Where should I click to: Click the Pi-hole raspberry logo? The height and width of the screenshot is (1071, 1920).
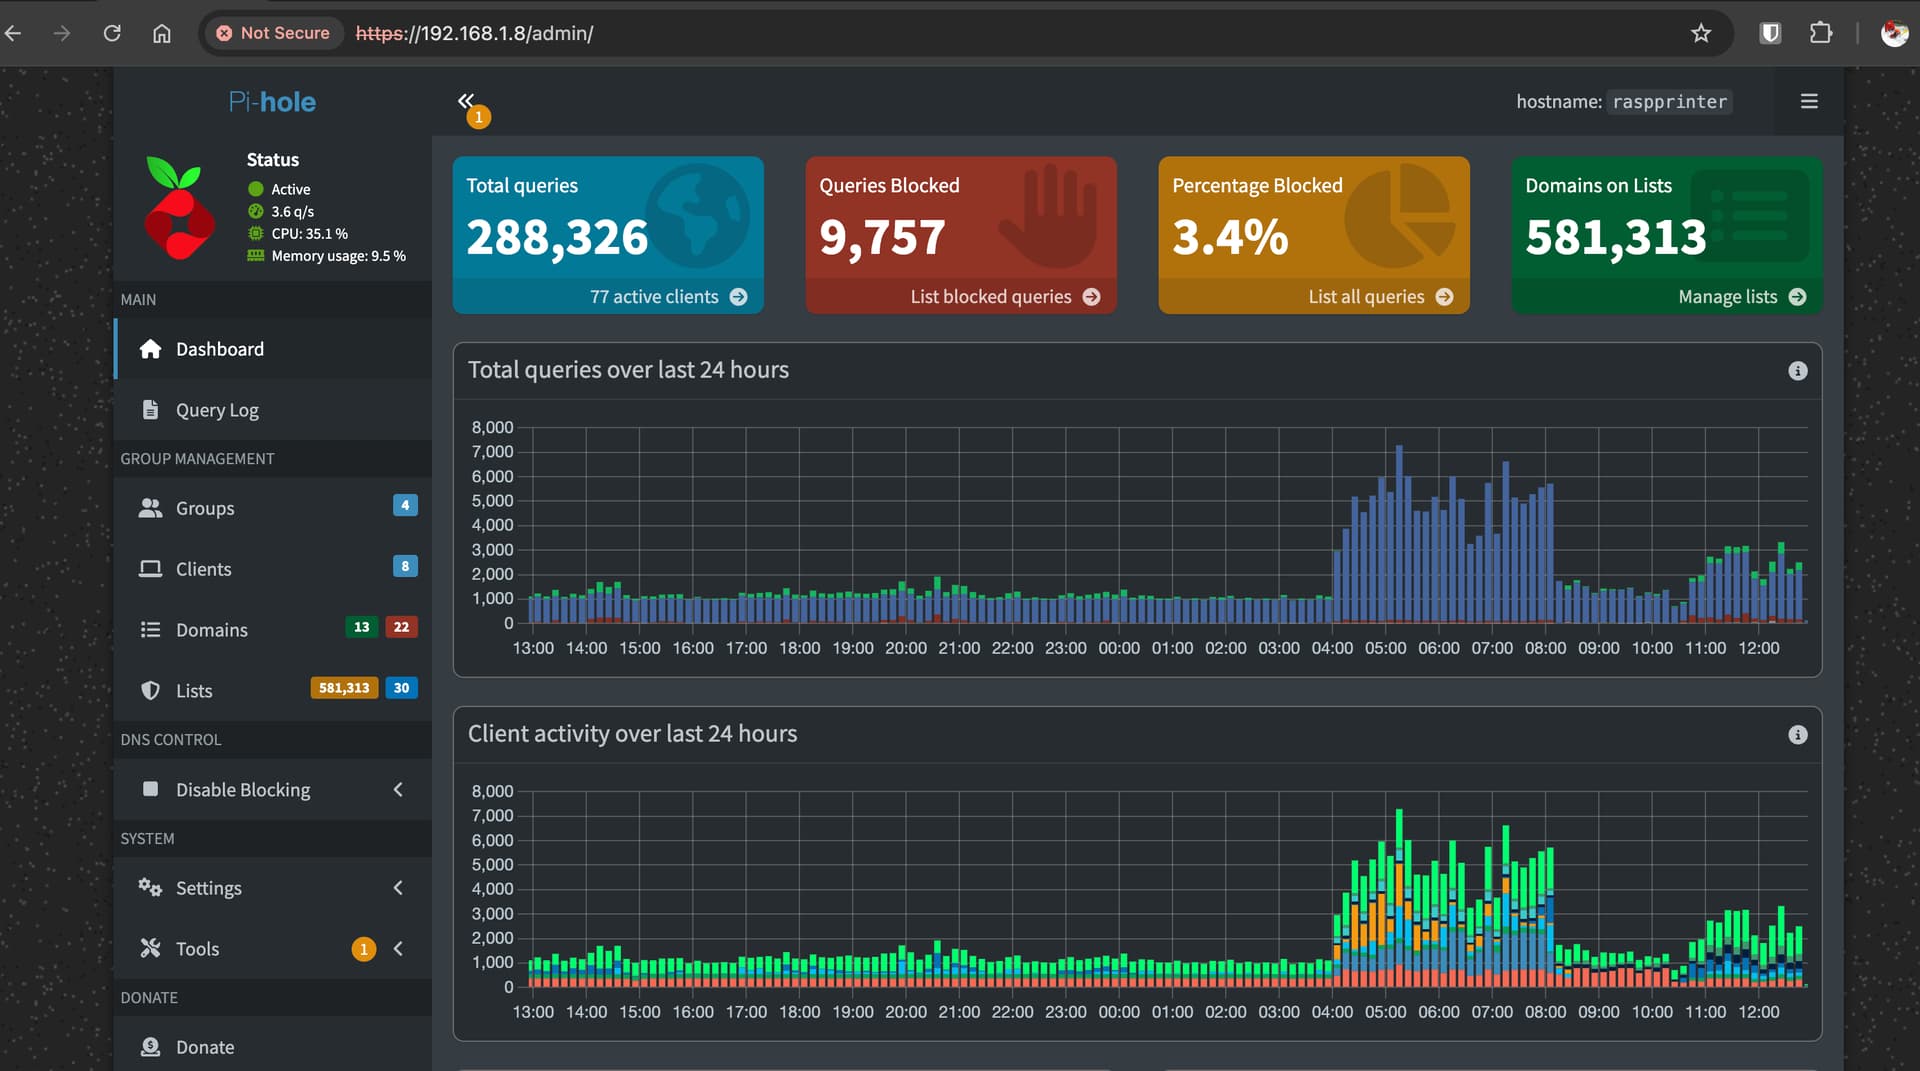pyautogui.click(x=179, y=208)
